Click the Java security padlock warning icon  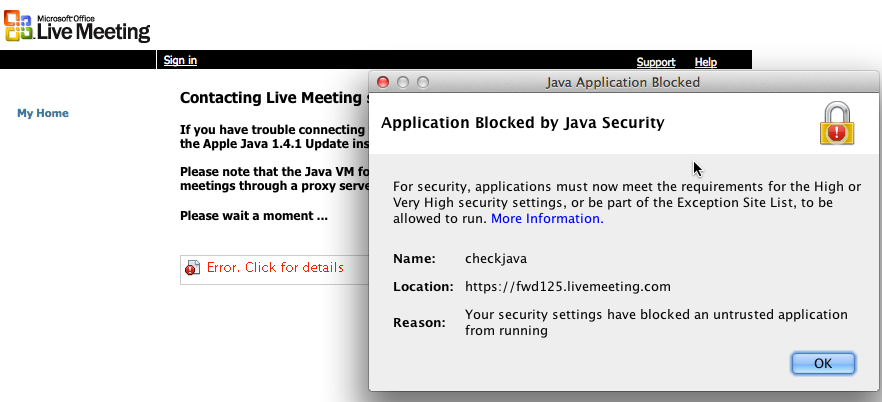pyautogui.click(x=837, y=124)
